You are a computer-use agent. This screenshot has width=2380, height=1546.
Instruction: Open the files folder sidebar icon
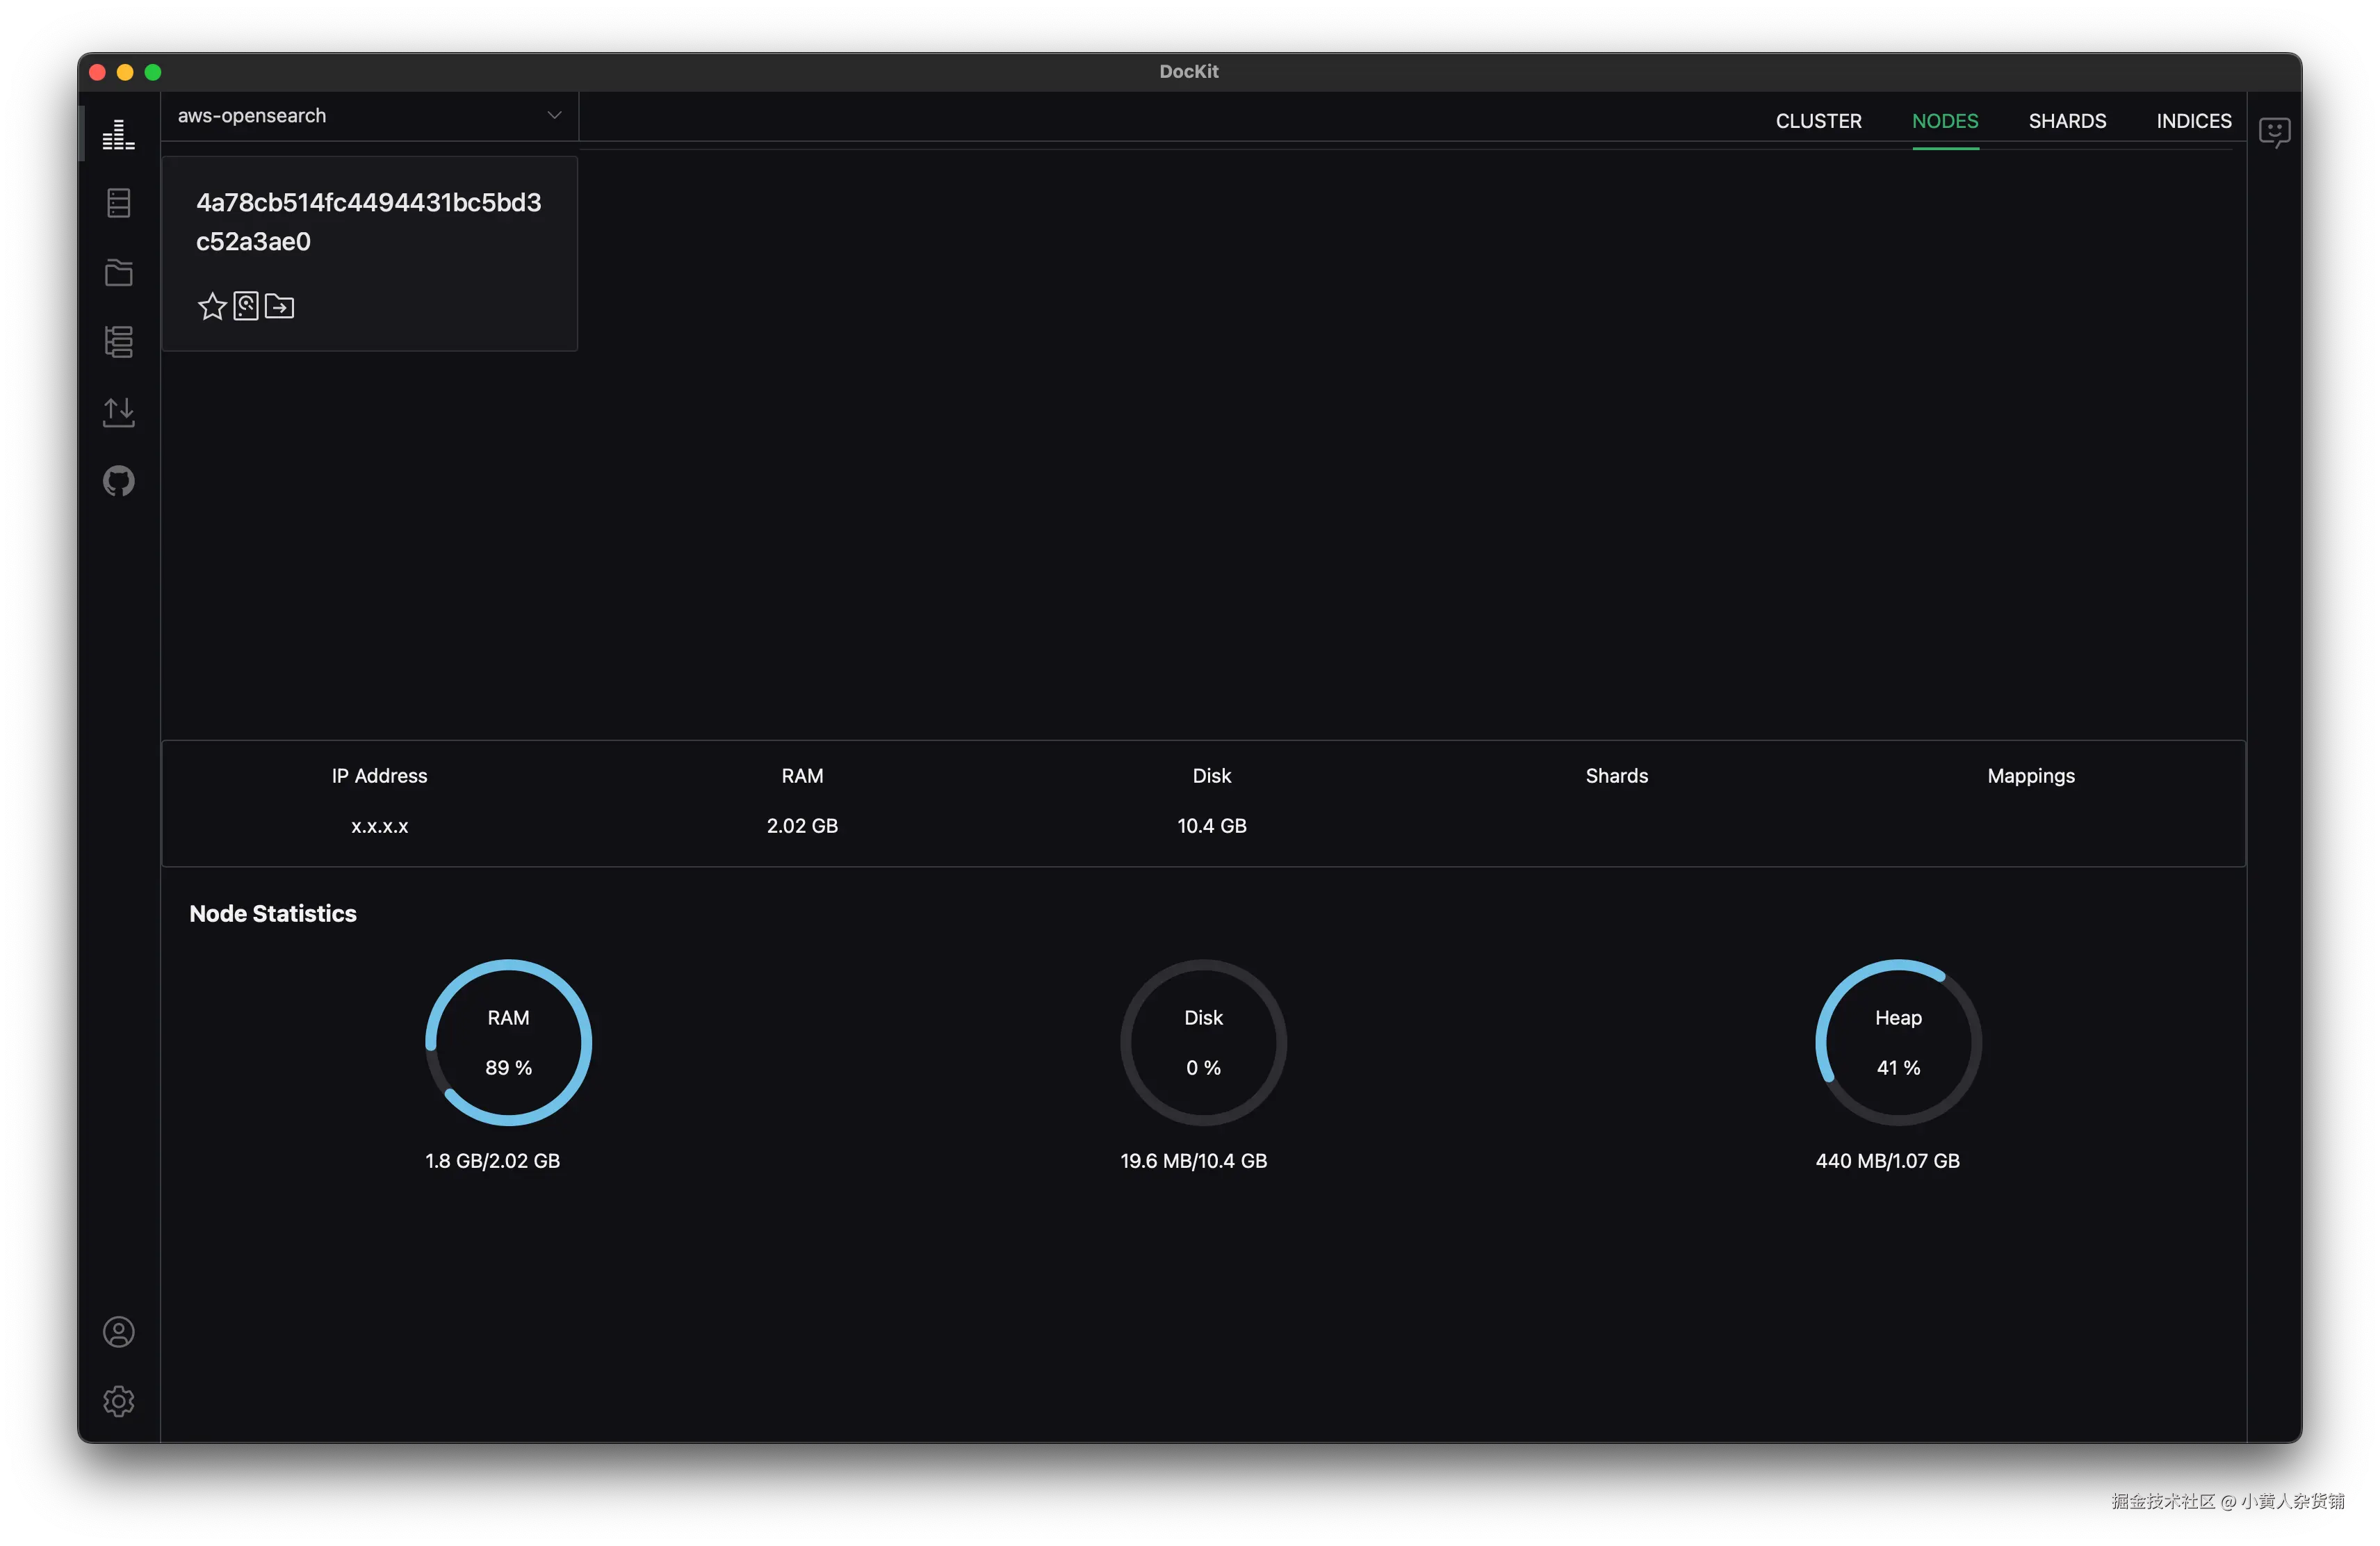[118, 272]
